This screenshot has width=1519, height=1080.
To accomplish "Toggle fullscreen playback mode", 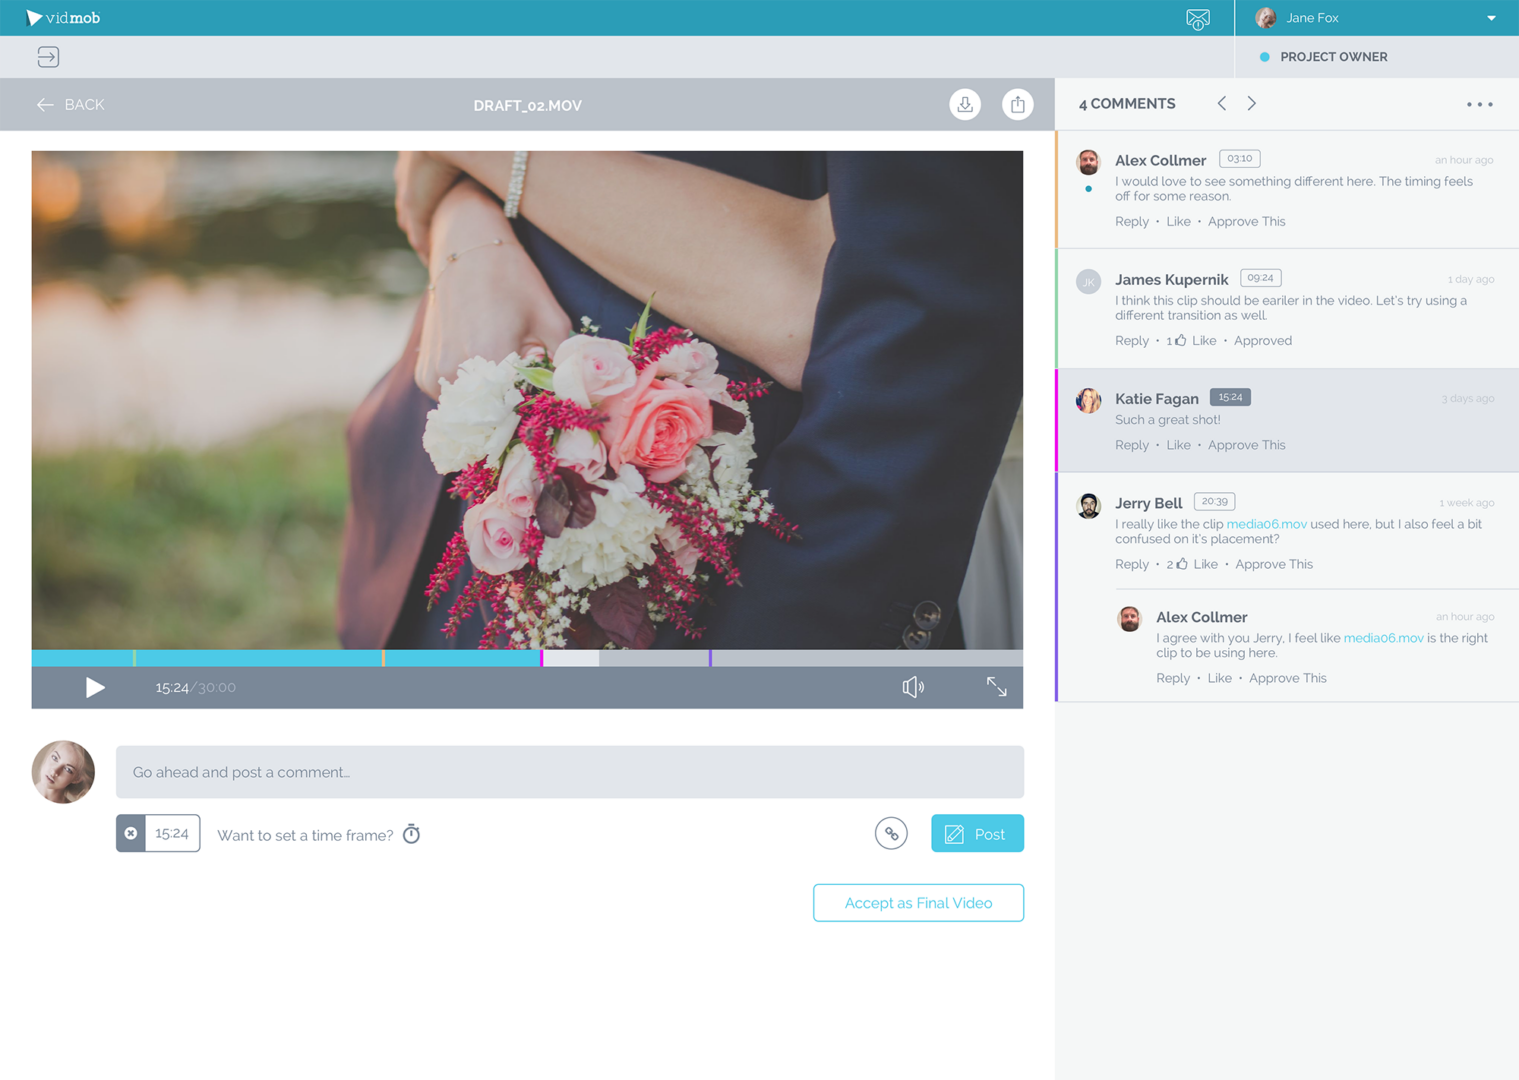I will point(996,687).
